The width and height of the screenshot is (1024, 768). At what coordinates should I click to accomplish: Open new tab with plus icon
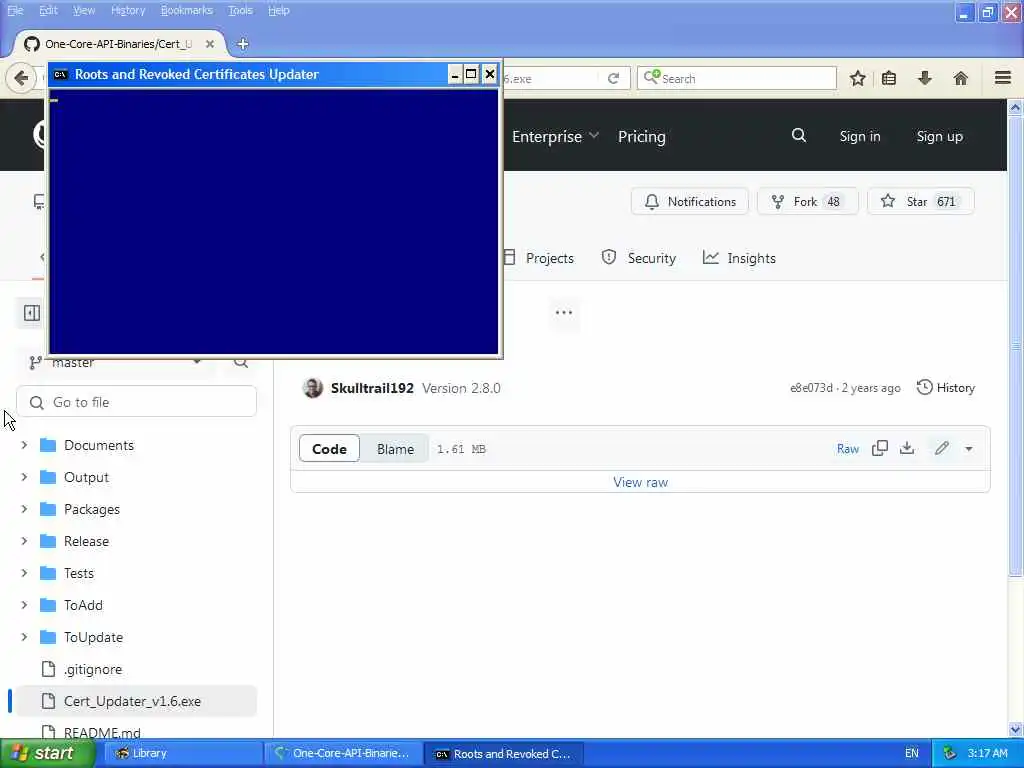(x=243, y=44)
